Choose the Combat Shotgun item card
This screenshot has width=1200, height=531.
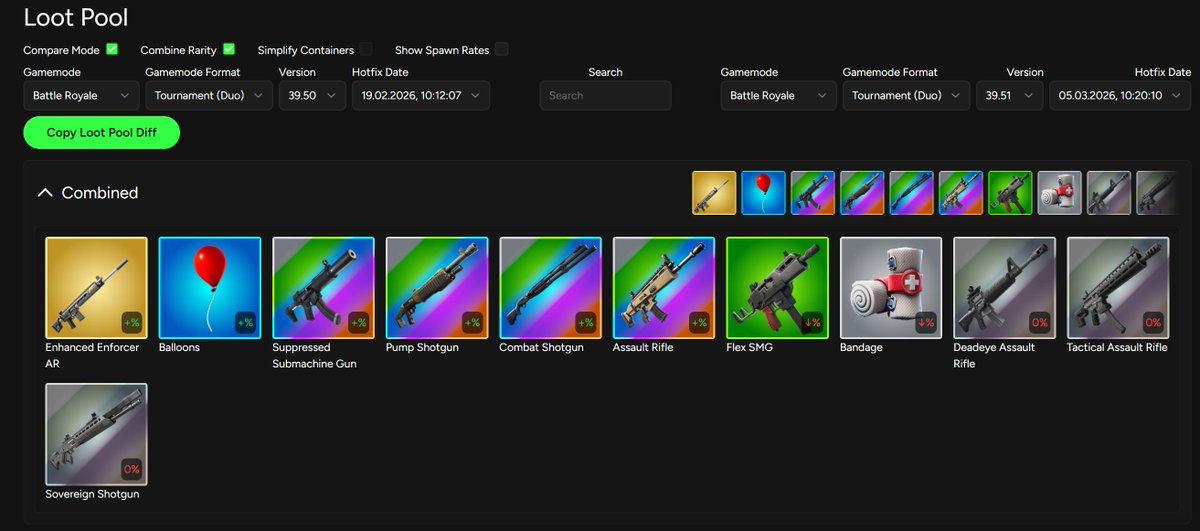pyautogui.click(x=550, y=287)
